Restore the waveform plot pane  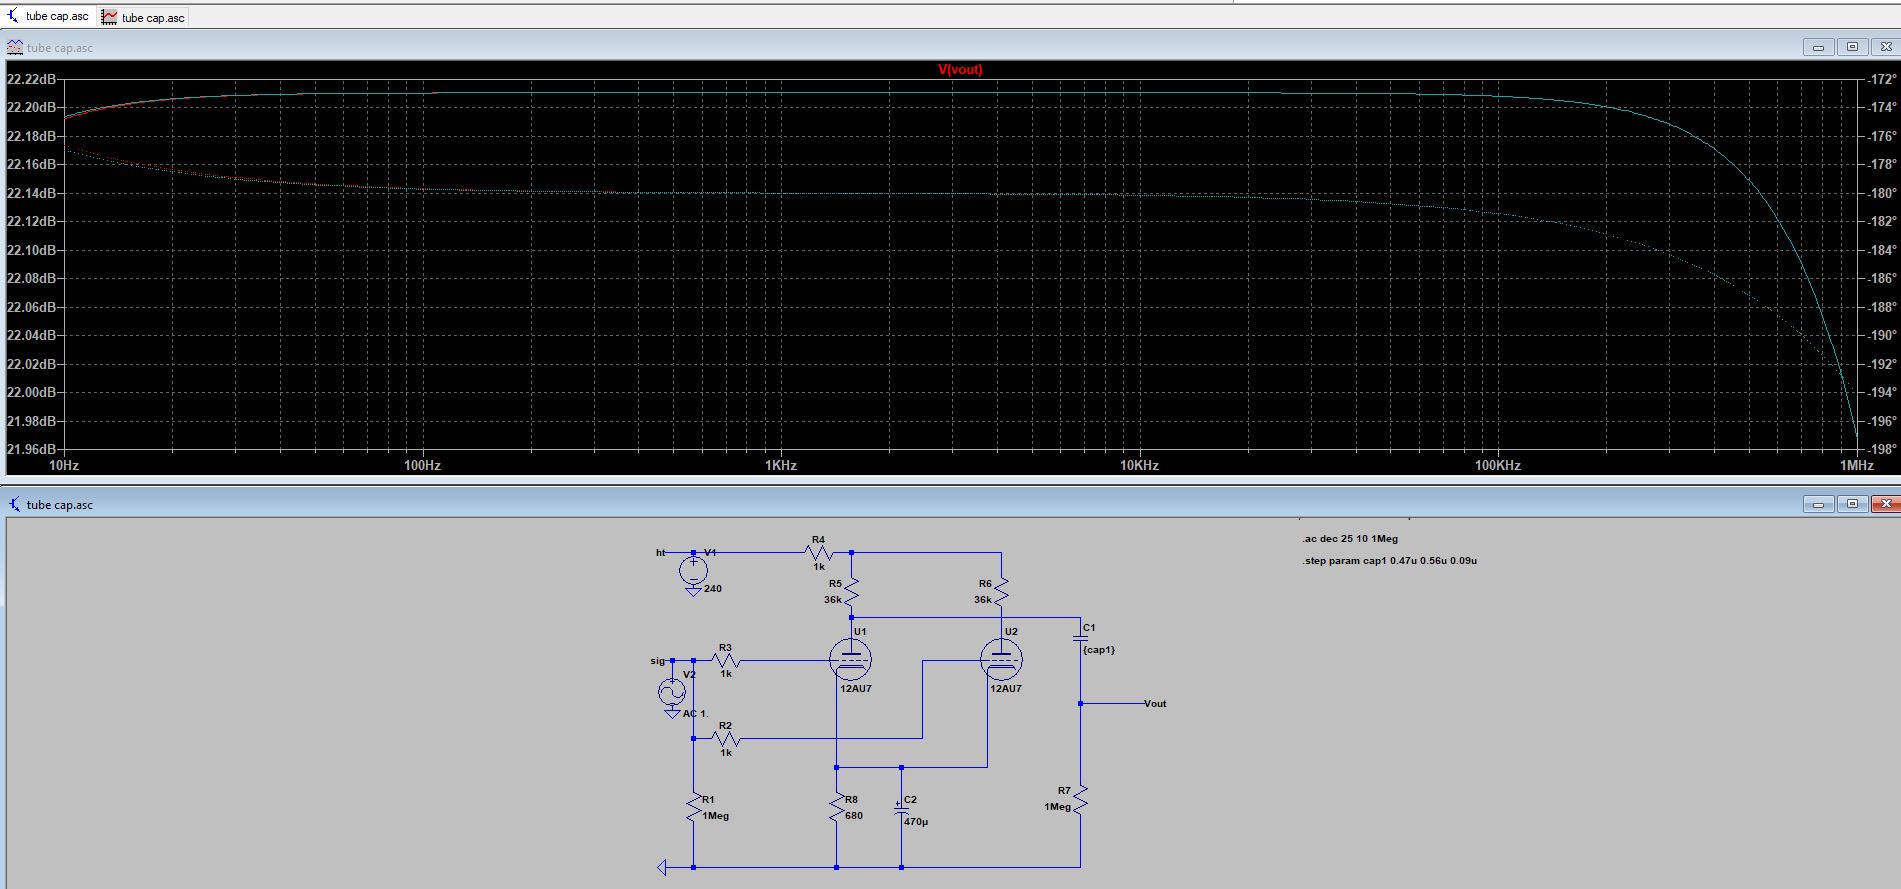pos(1852,47)
